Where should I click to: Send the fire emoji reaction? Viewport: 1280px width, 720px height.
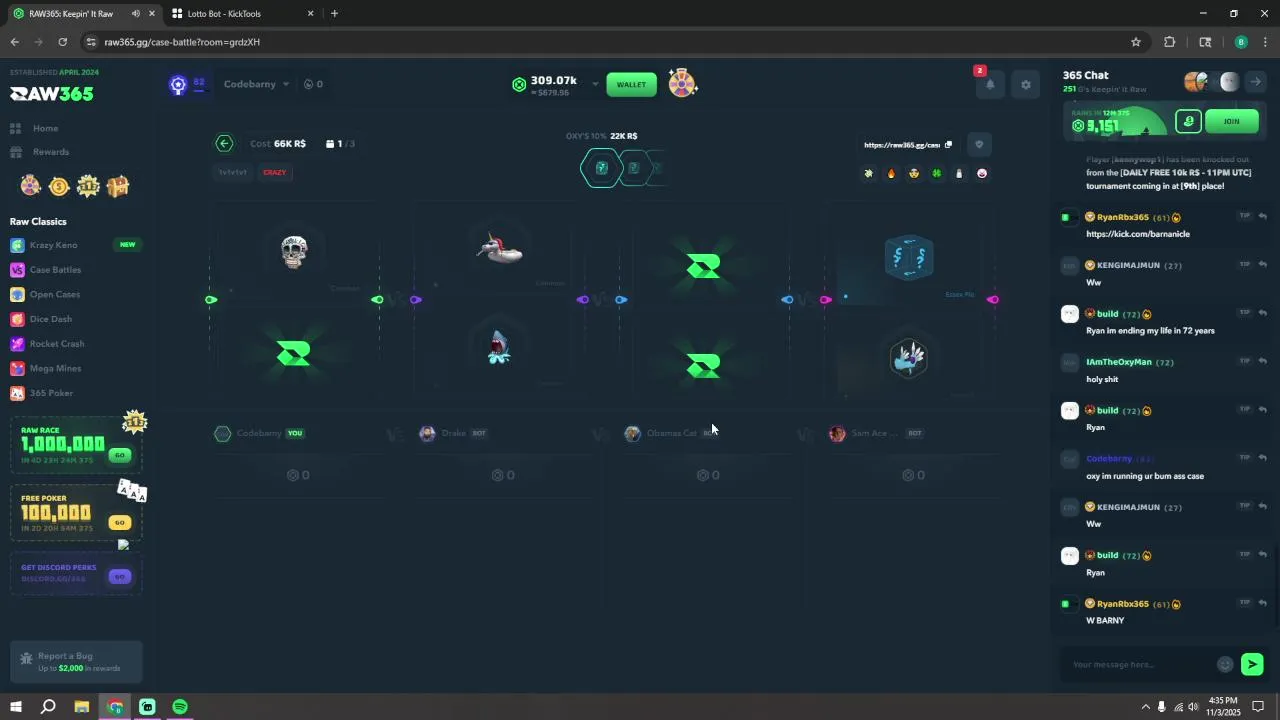[891, 173]
